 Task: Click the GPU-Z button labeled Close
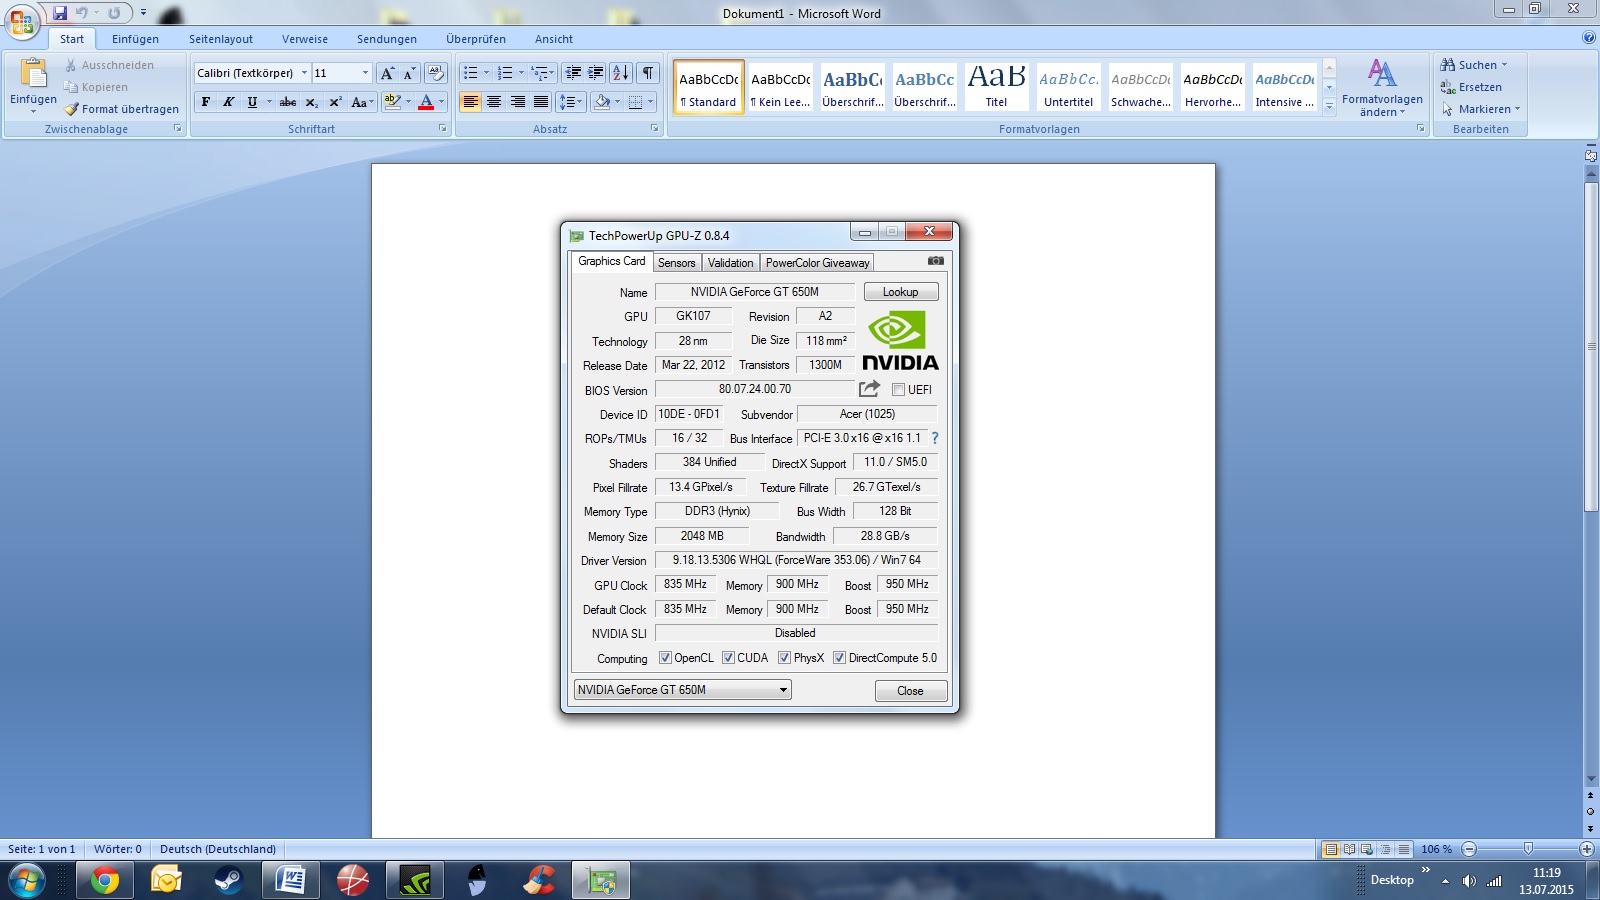[911, 691]
